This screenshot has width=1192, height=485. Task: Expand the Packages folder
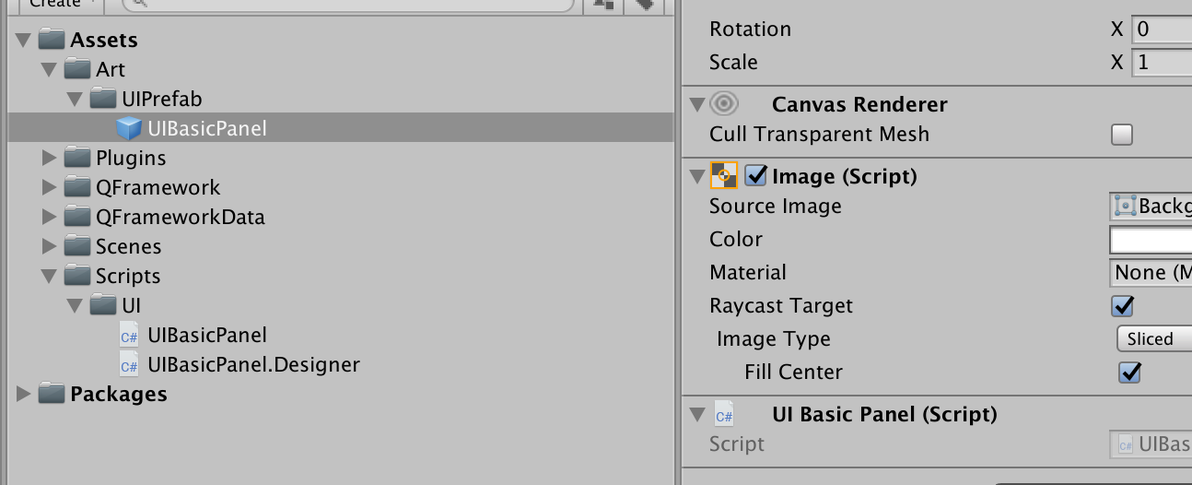[x=24, y=395]
